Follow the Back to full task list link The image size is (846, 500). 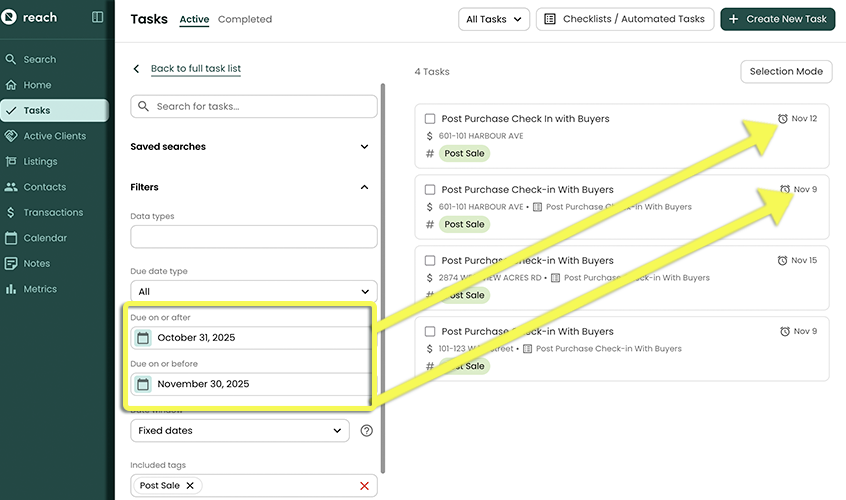(195, 69)
